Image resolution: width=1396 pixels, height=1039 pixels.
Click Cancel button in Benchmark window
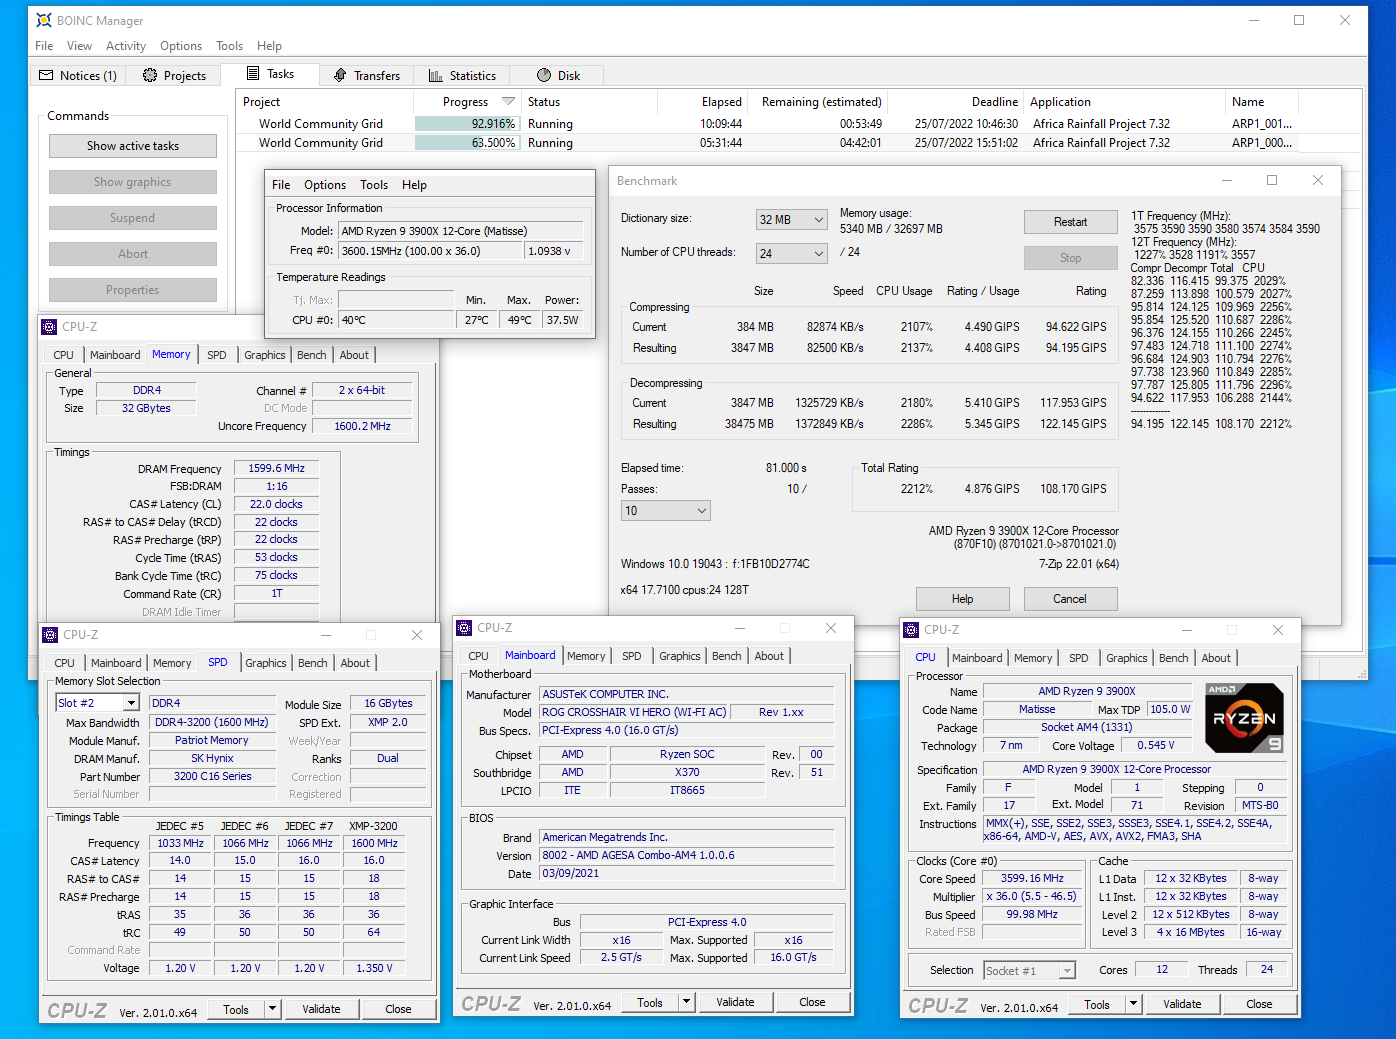1070,599
